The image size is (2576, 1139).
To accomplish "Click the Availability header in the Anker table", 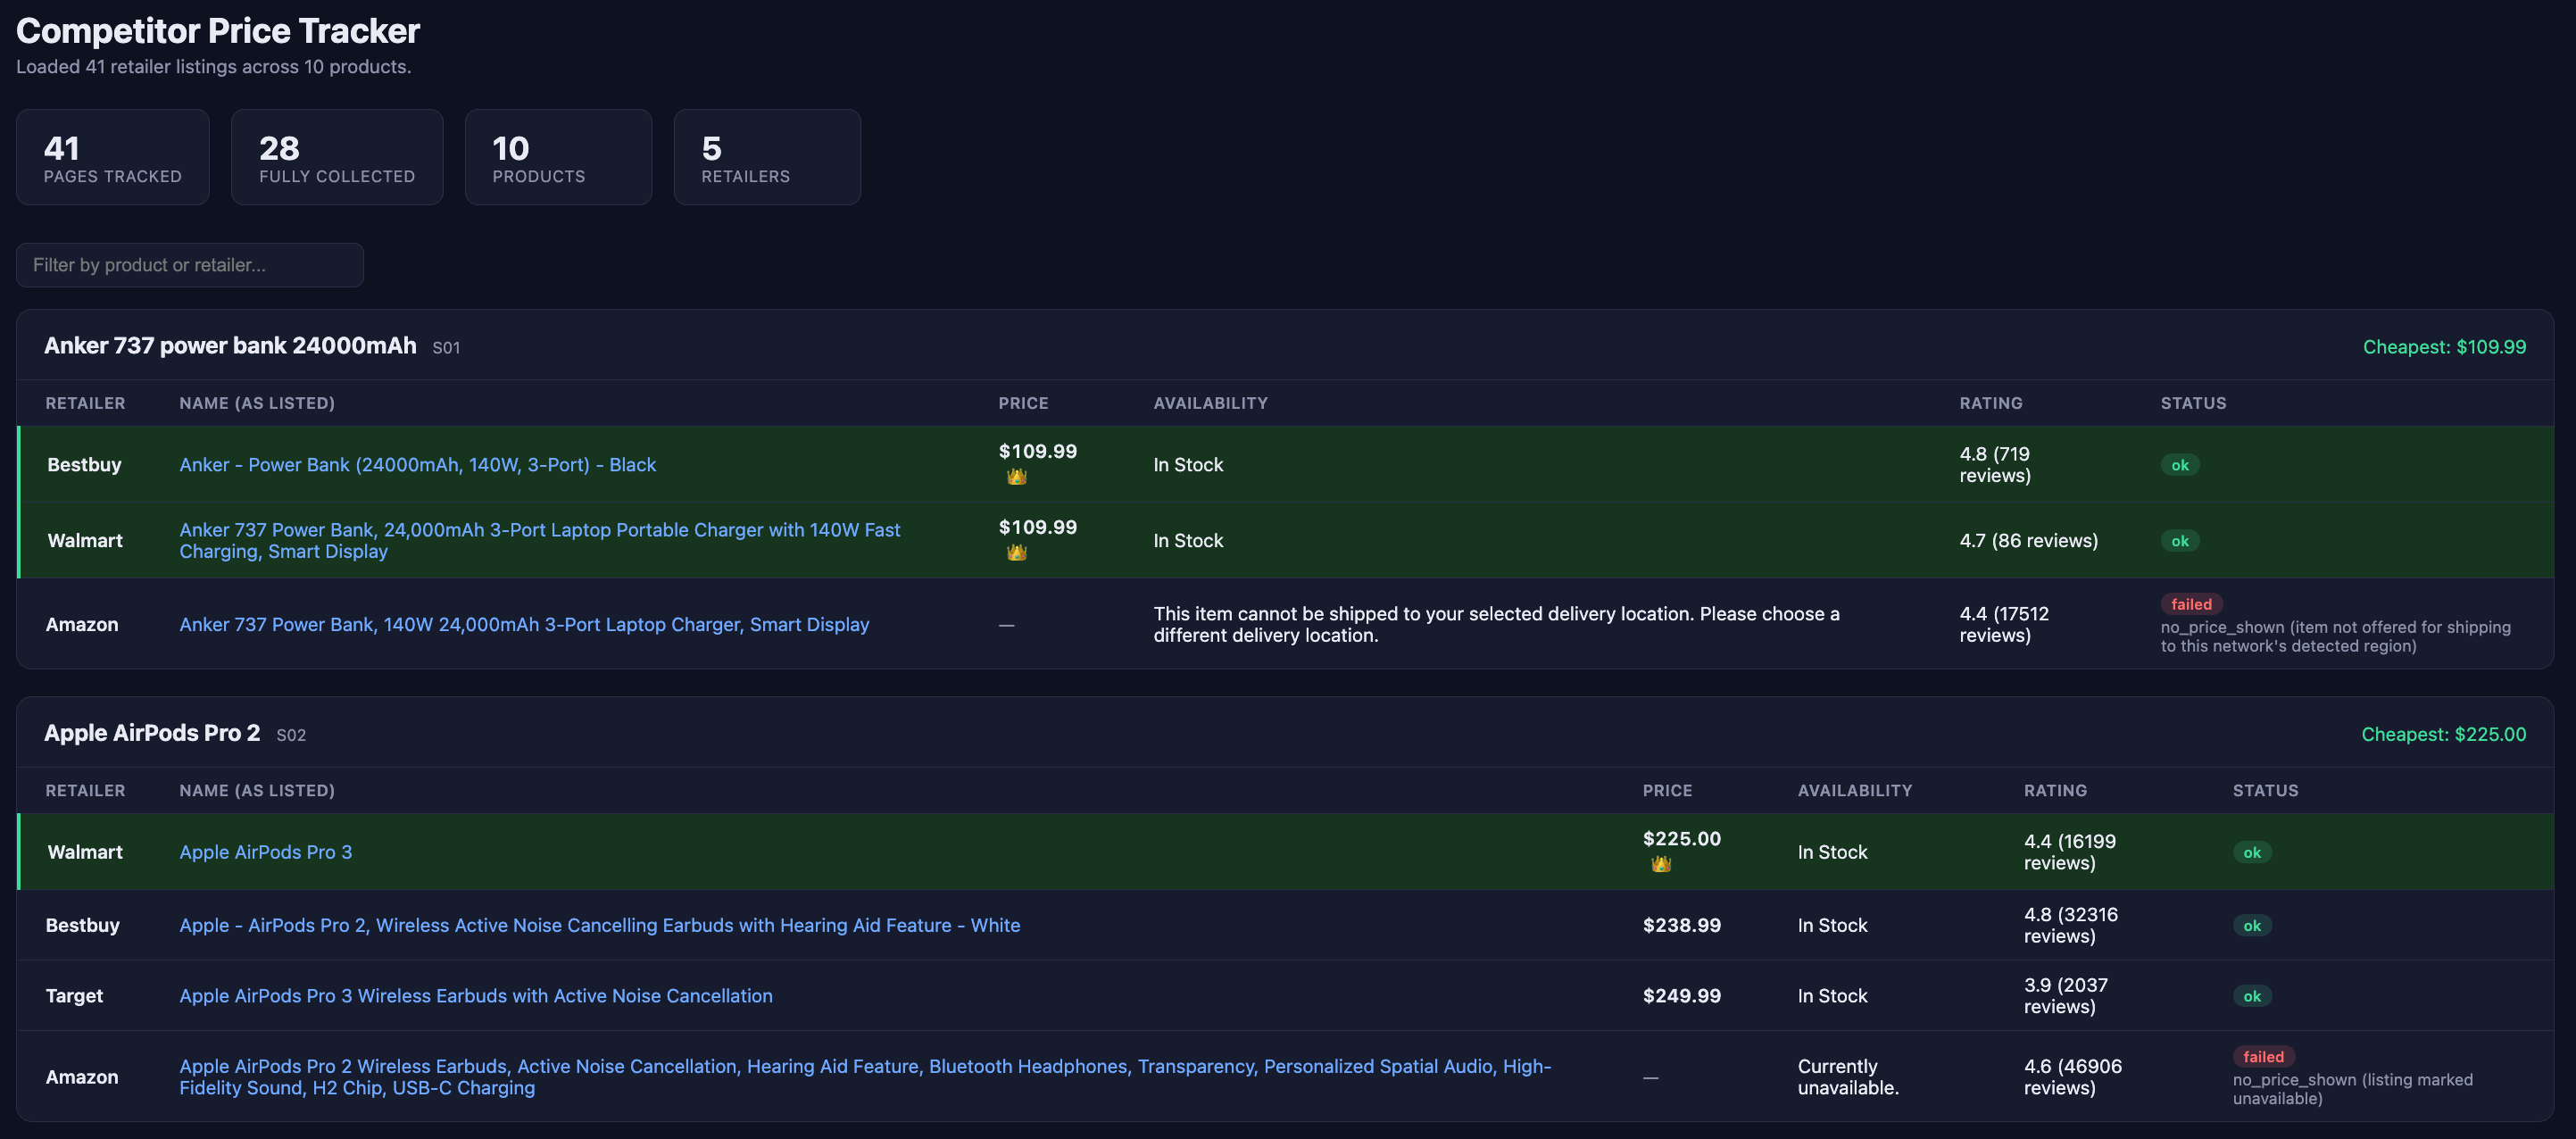I will pyautogui.click(x=1210, y=403).
